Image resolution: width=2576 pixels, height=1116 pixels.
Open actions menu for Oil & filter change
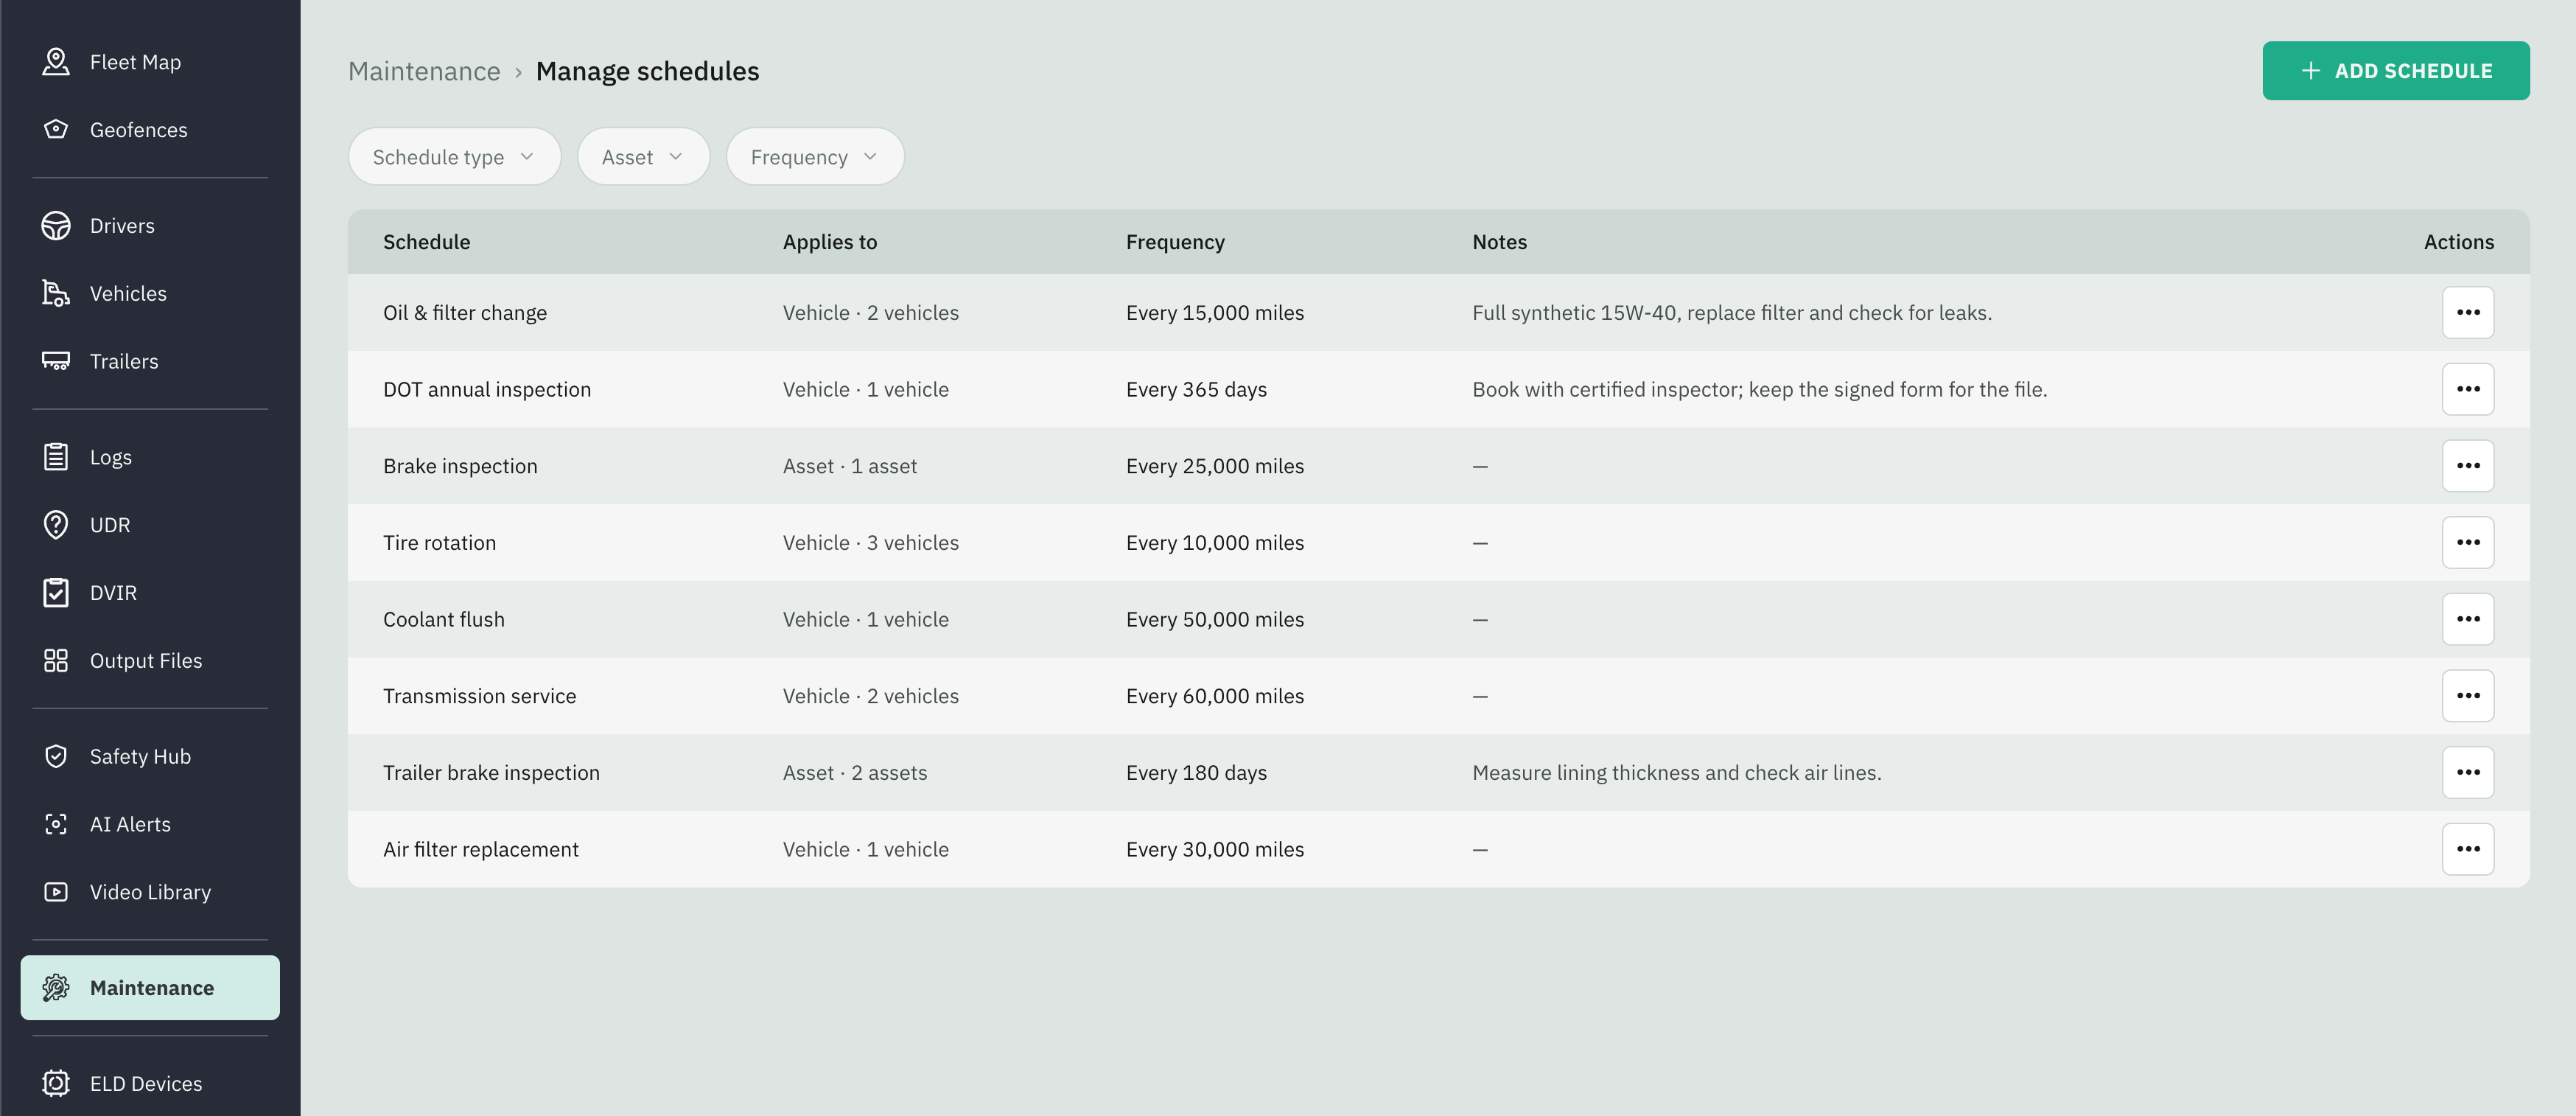tap(2468, 313)
